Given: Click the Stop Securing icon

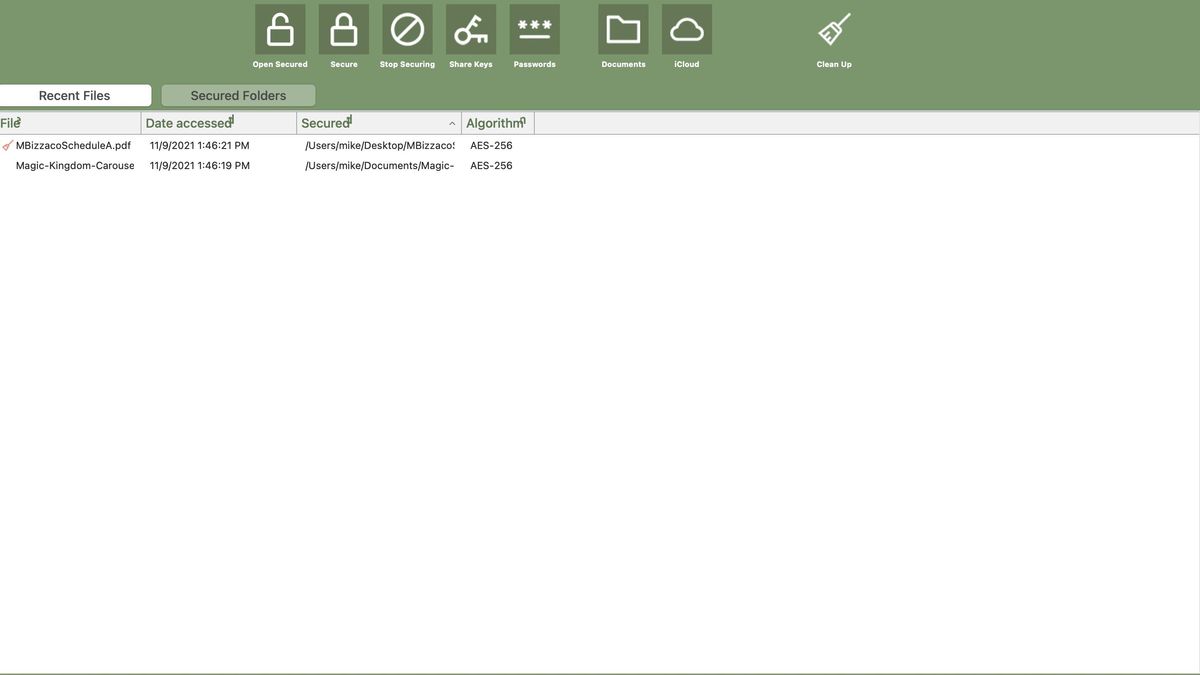Looking at the screenshot, I should pyautogui.click(x=407, y=30).
